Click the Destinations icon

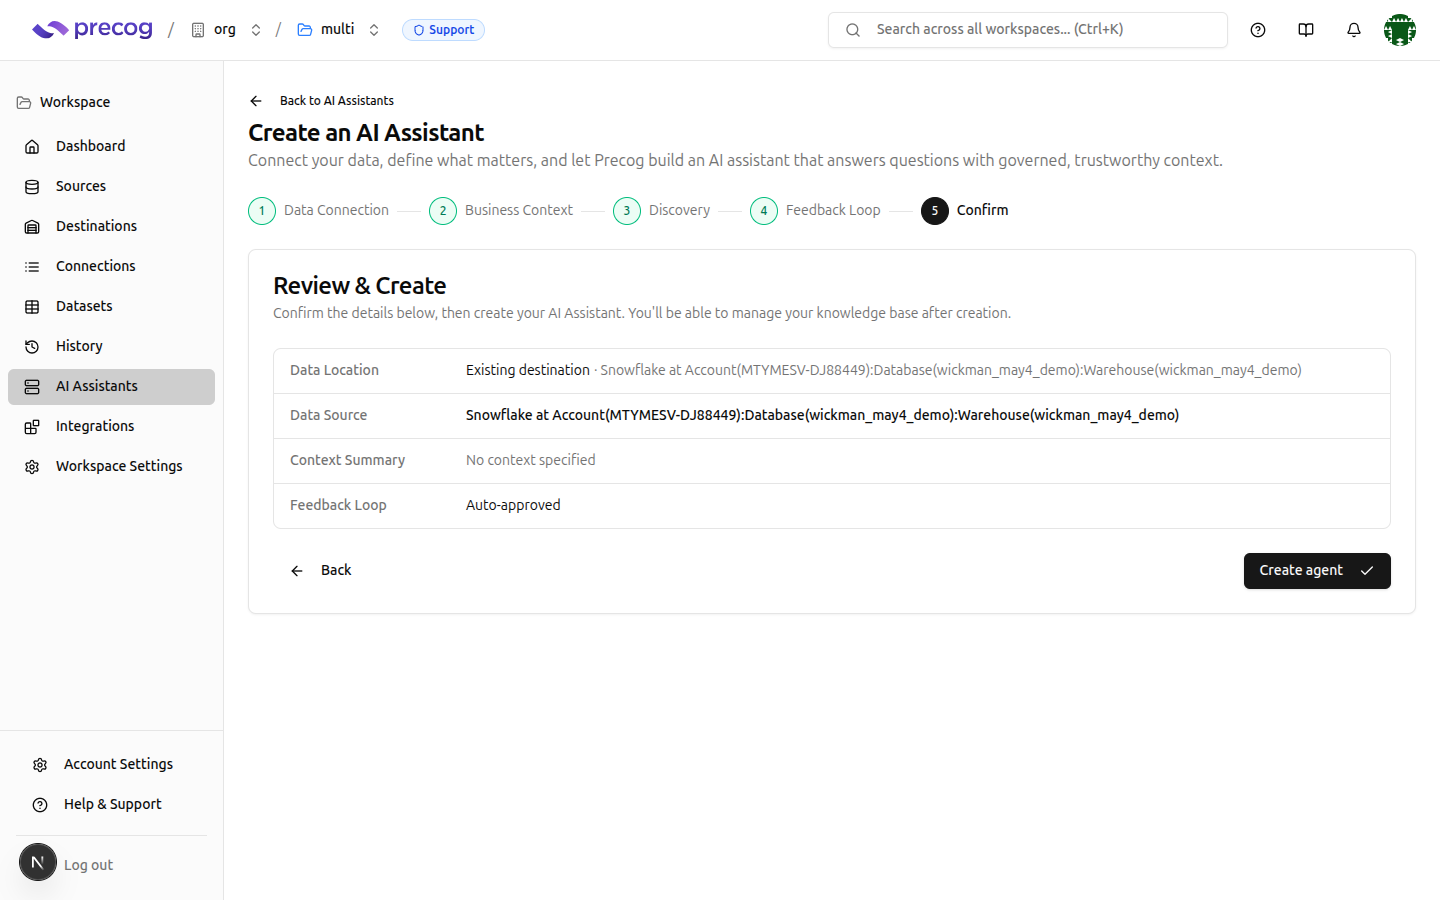click(x=32, y=226)
